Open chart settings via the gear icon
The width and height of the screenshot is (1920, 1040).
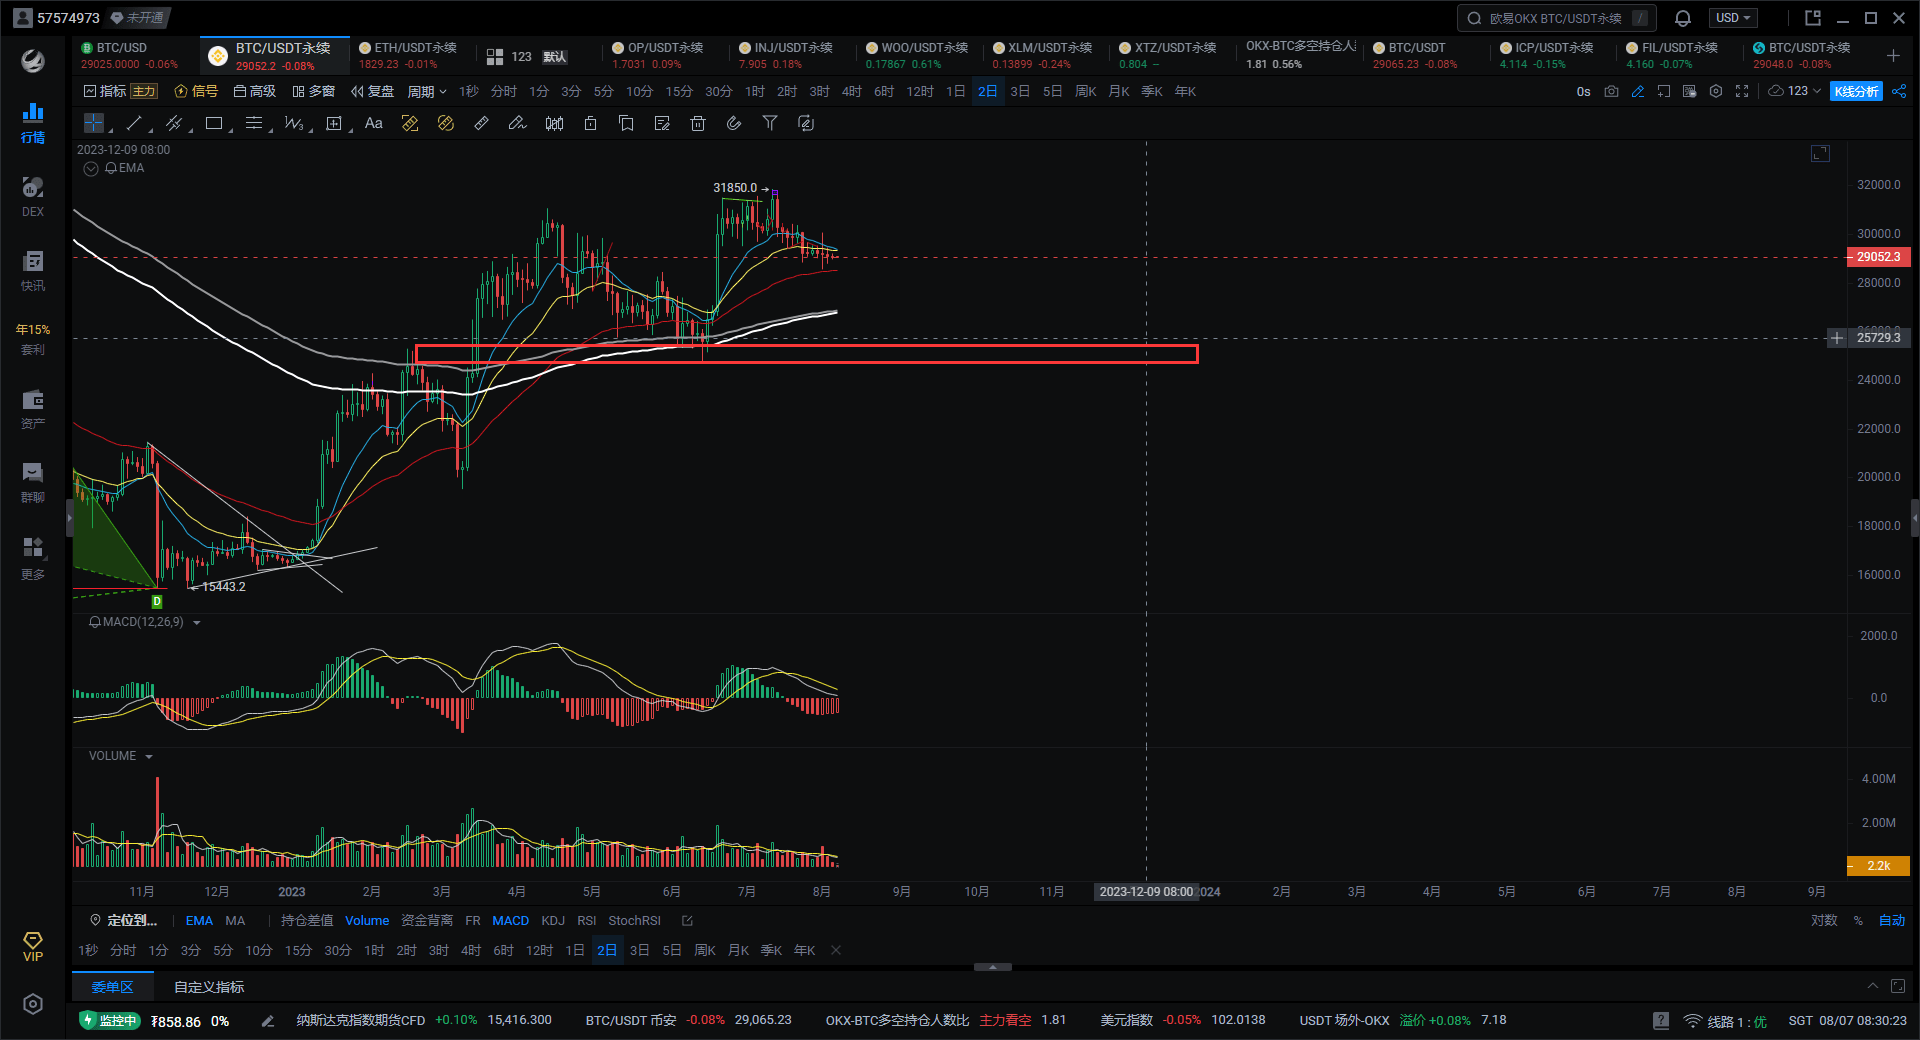(1716, 91)
